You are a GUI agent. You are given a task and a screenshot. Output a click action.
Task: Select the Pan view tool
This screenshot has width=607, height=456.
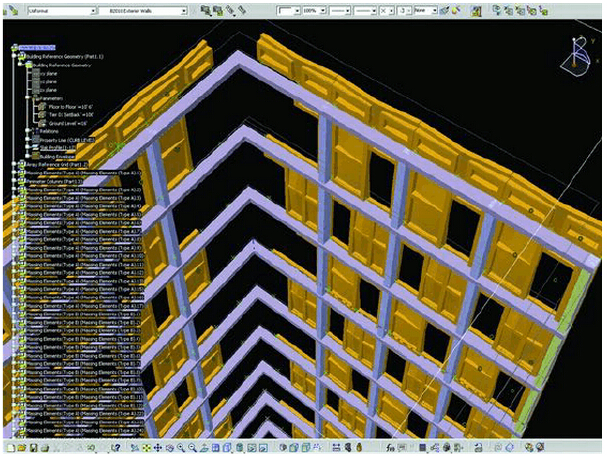coord(157,447)
